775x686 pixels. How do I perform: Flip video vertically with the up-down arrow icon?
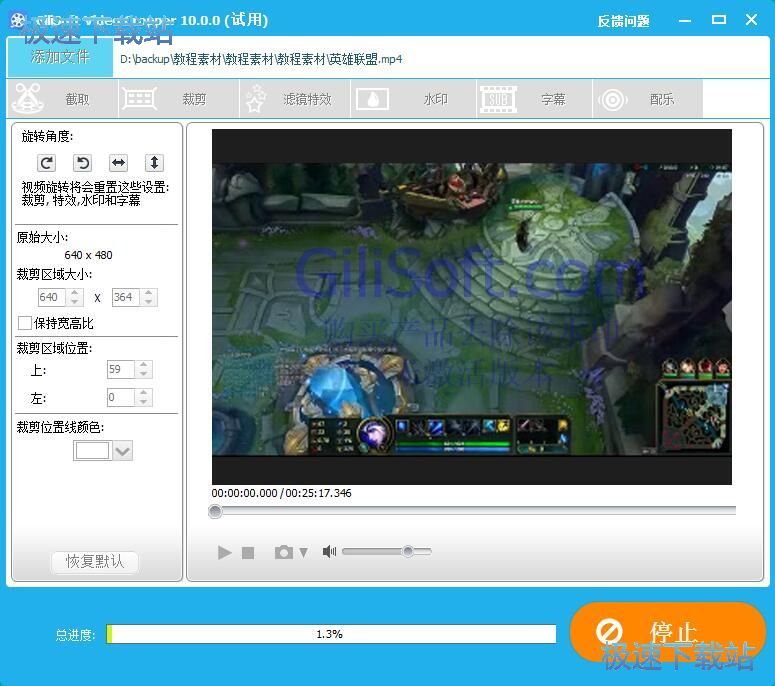[154, 163]
